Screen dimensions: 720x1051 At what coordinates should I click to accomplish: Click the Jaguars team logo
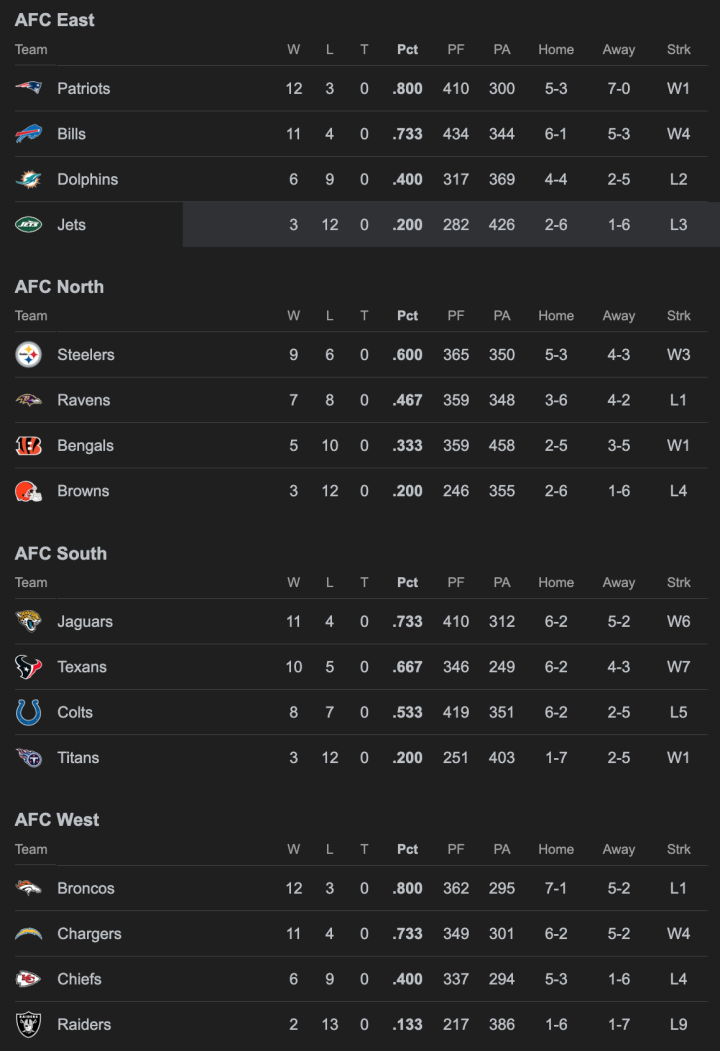pyautogui.click(x=29, y=621)
